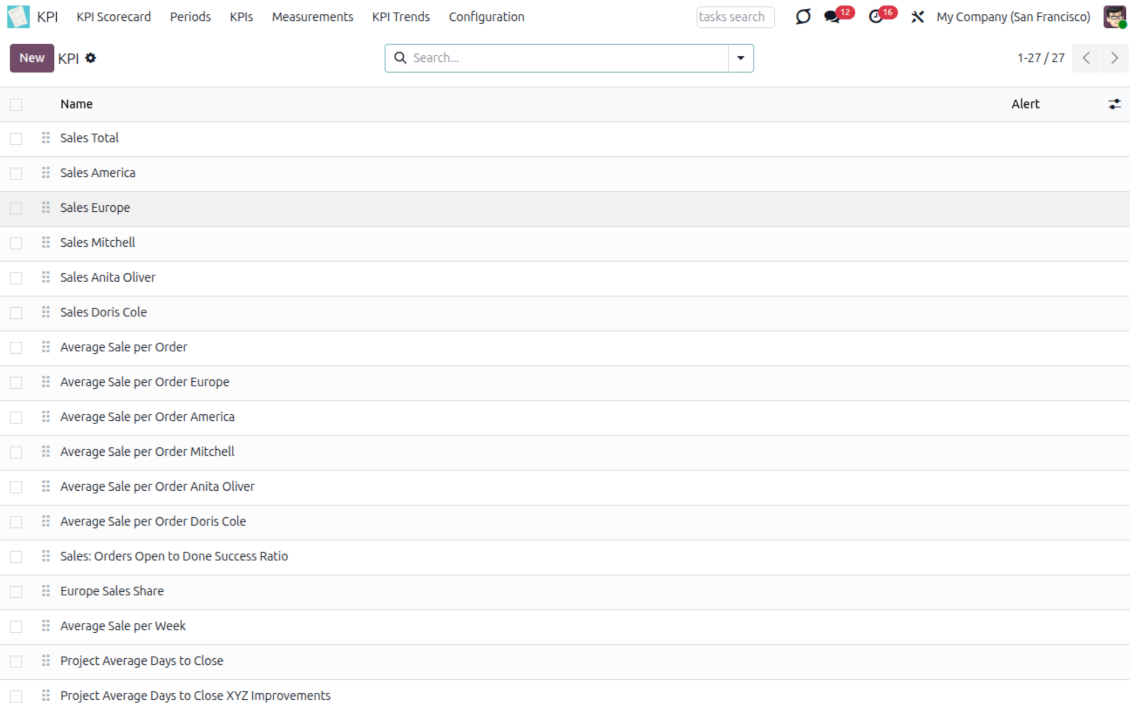
Task: Open the activities clock icon
Action: tap(876, 17)
